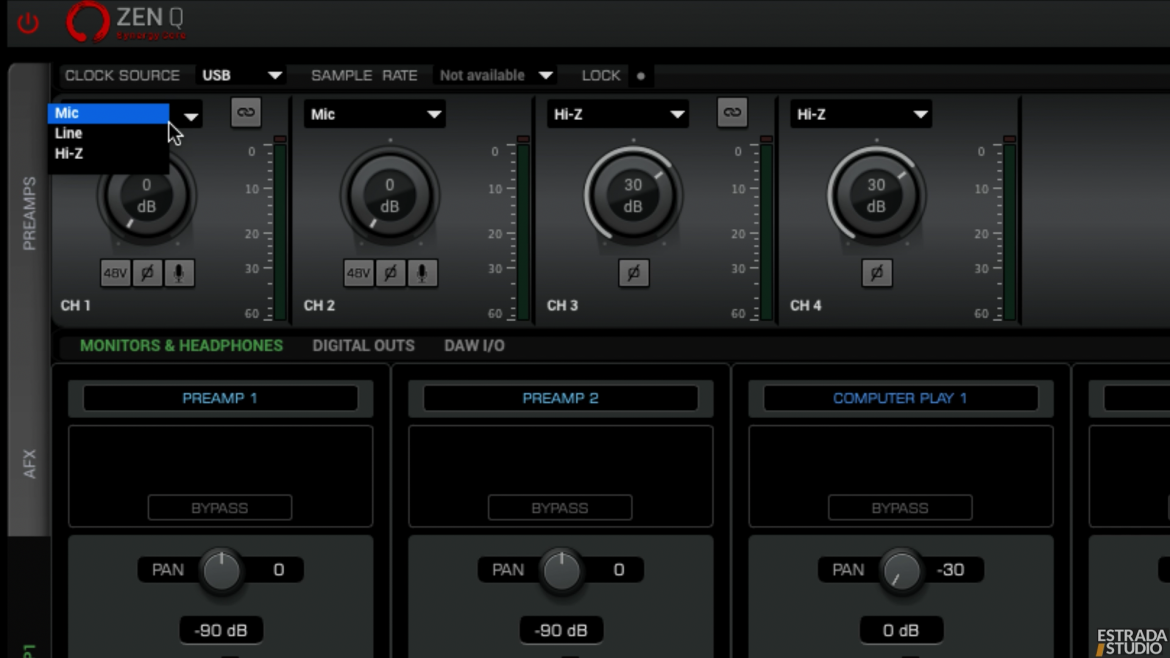The width and height of the screenshot is (1170, 658).
Task: Toggle the CH 1/CH 2 link icon
Action: pyautogui.click(x=245, y=113)
